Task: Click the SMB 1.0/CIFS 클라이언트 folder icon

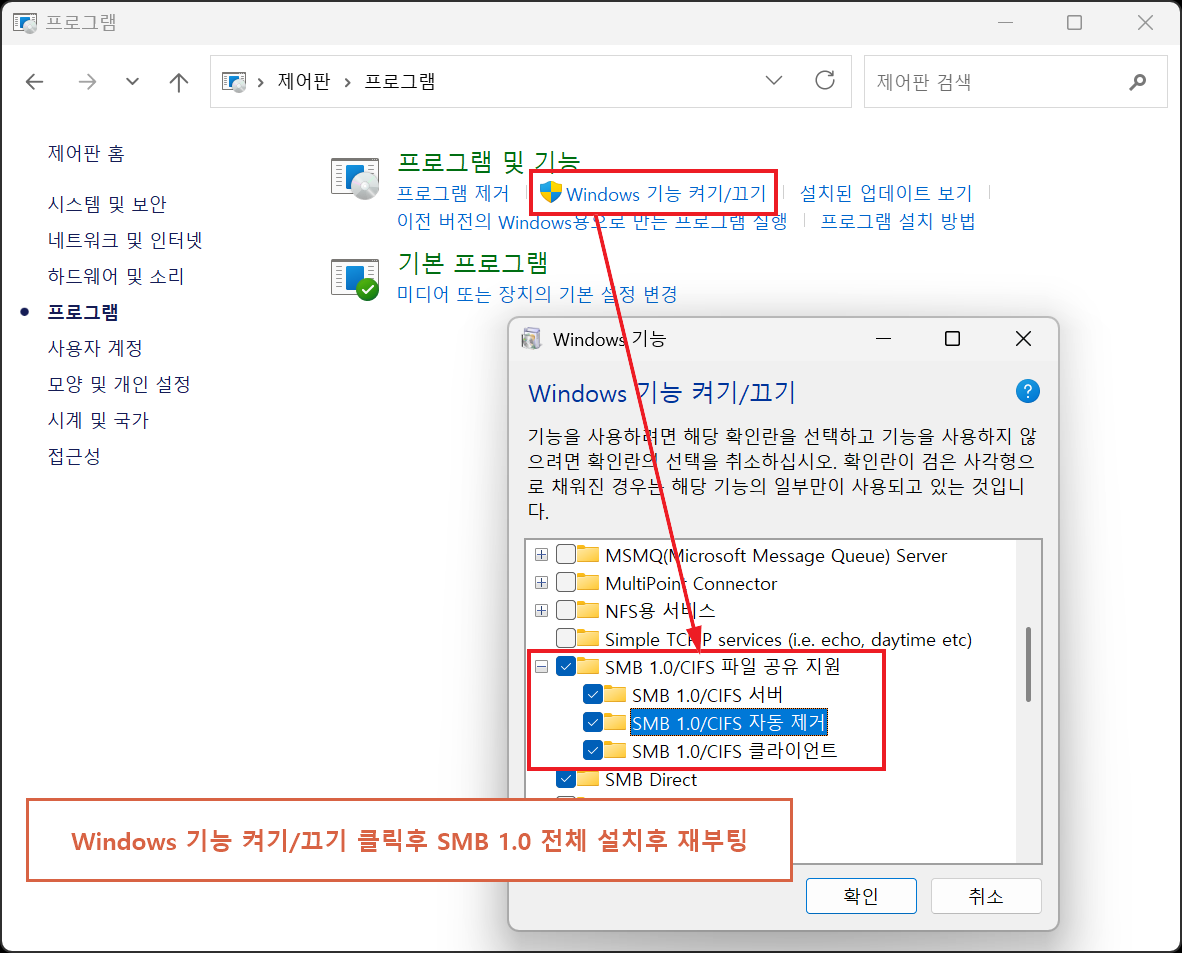Action: click(615, 751)
